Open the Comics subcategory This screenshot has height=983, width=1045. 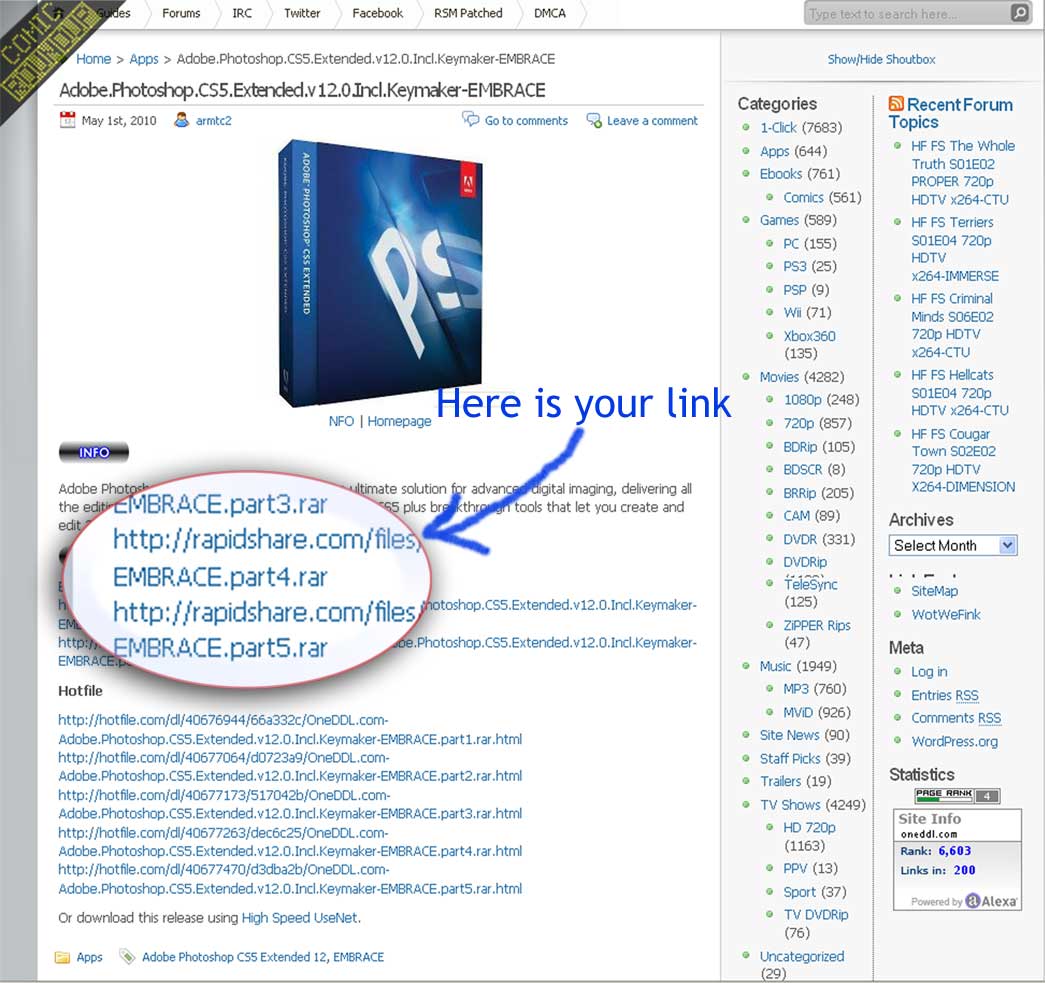coord(803,197)
